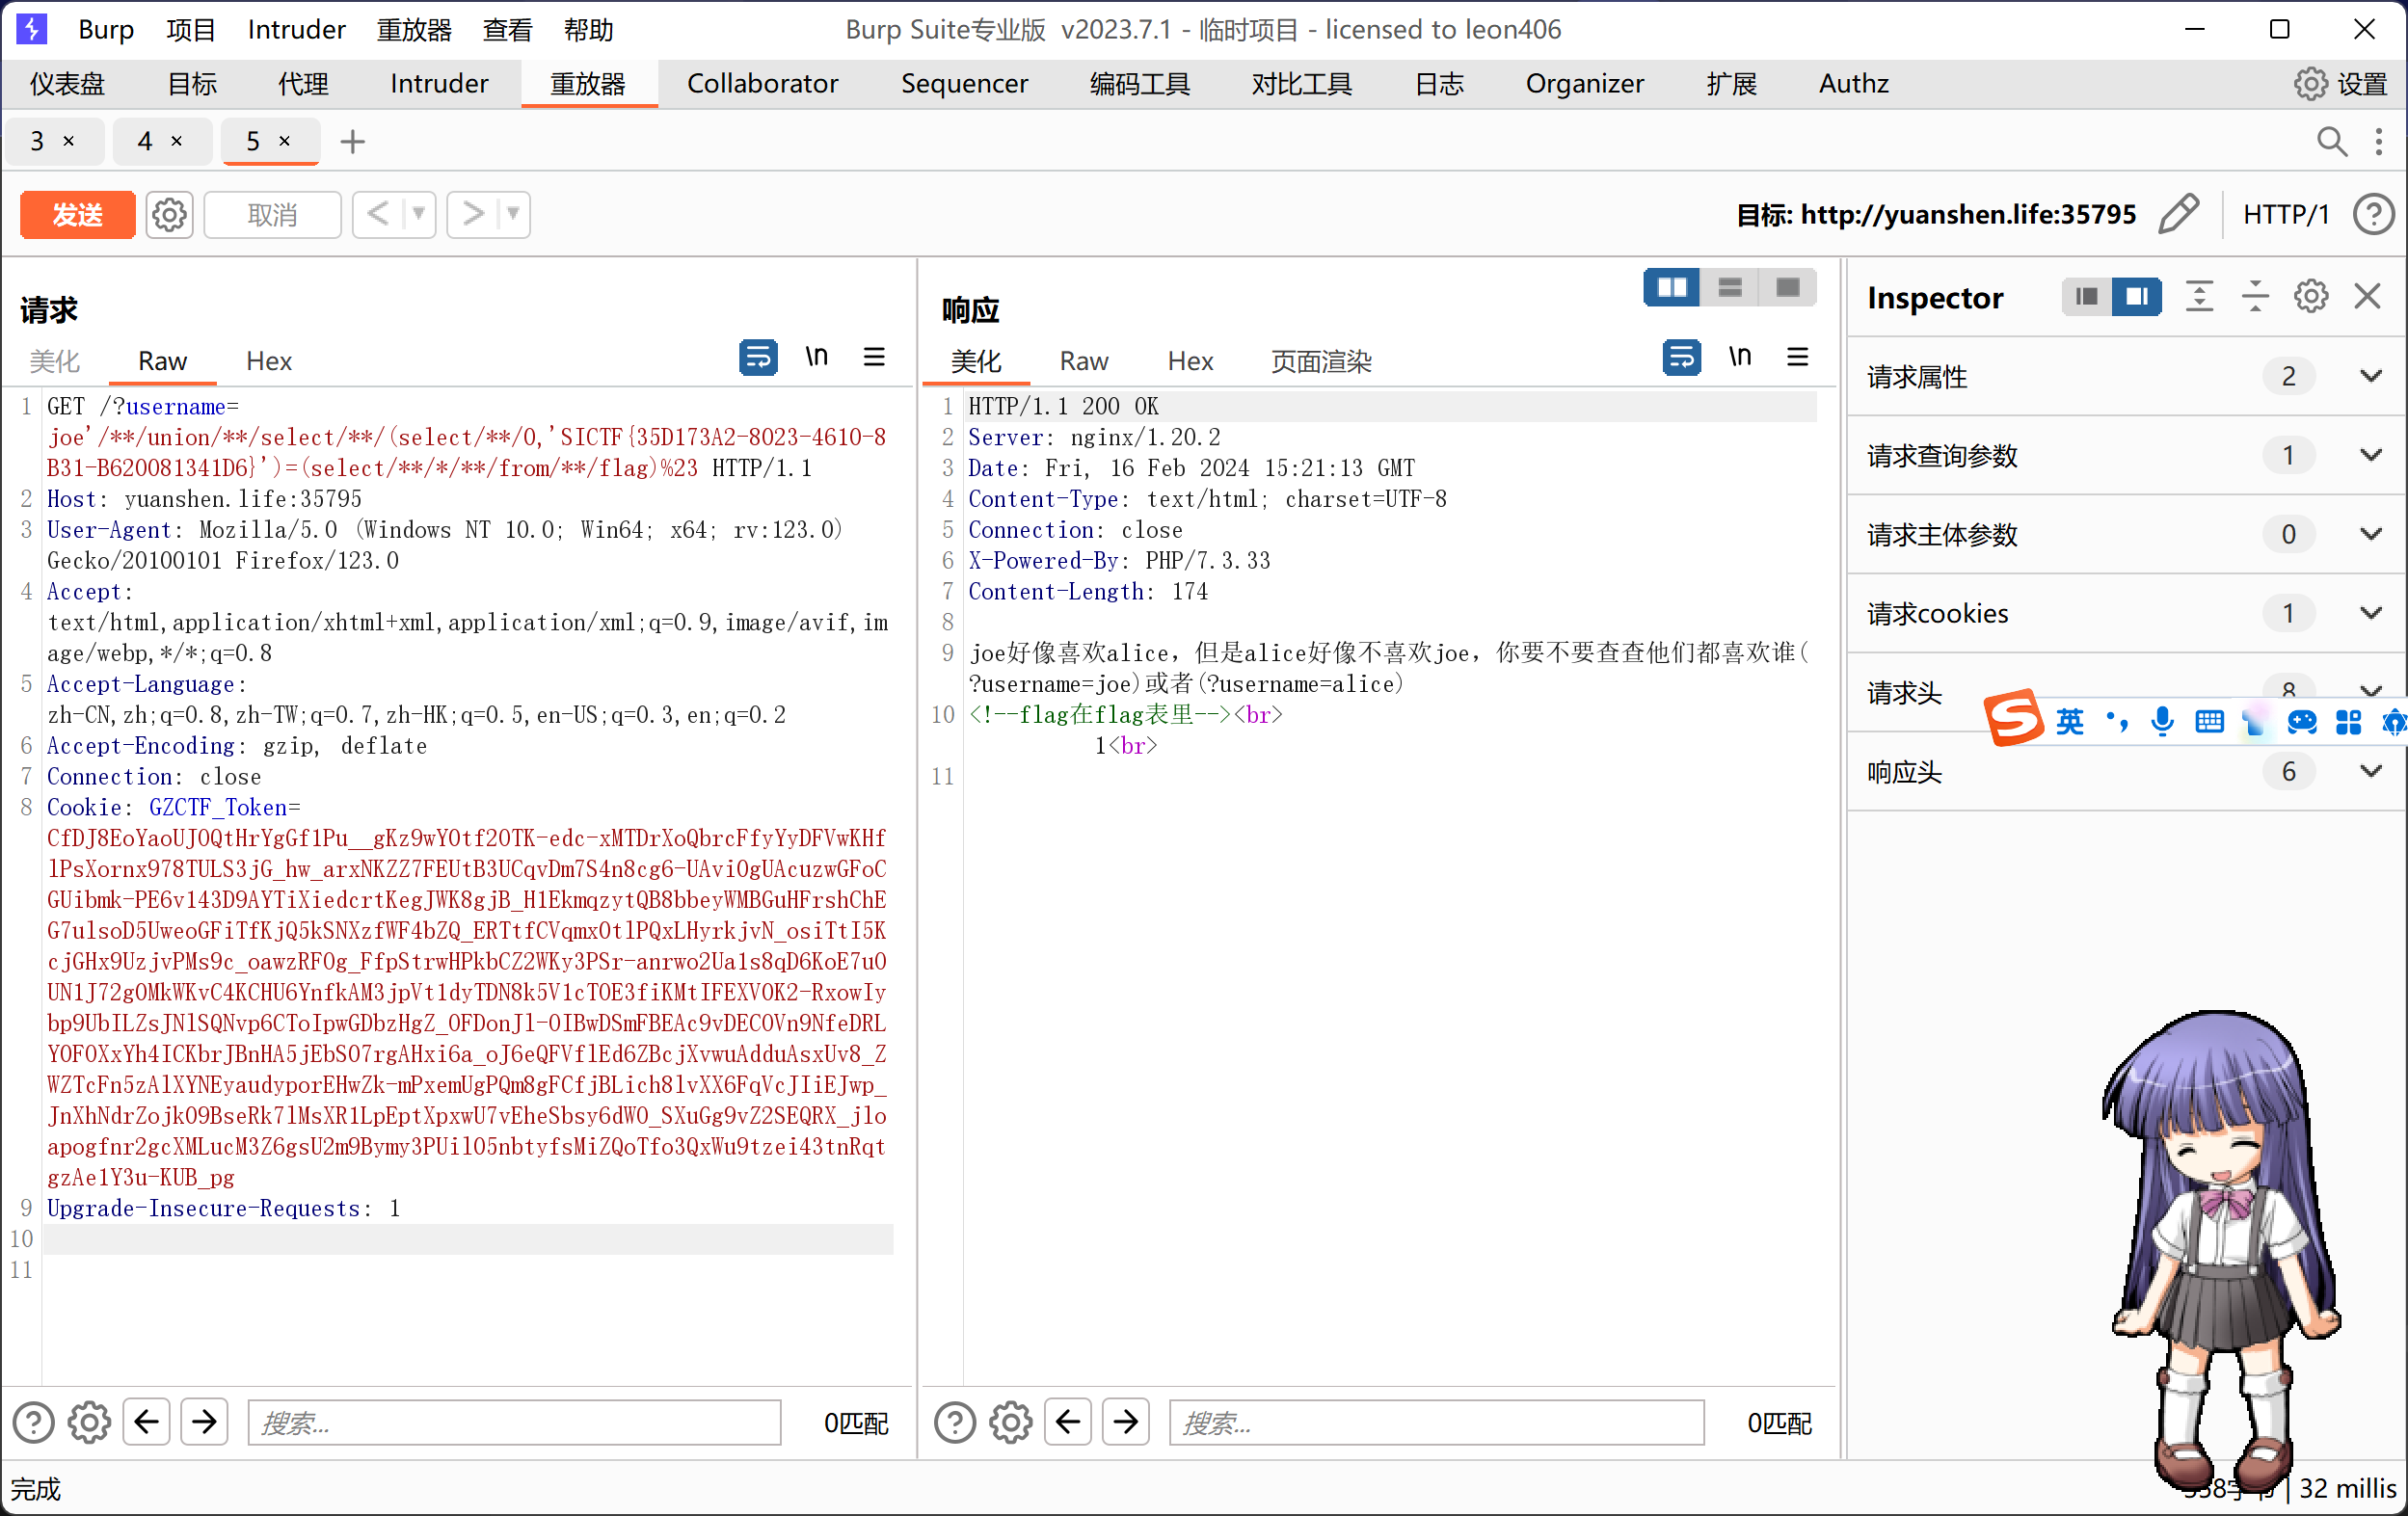The height and width of the screenshot is (1516, 2408).
Task: Toggle request non-printable chars \n
Action: [816, 357]
